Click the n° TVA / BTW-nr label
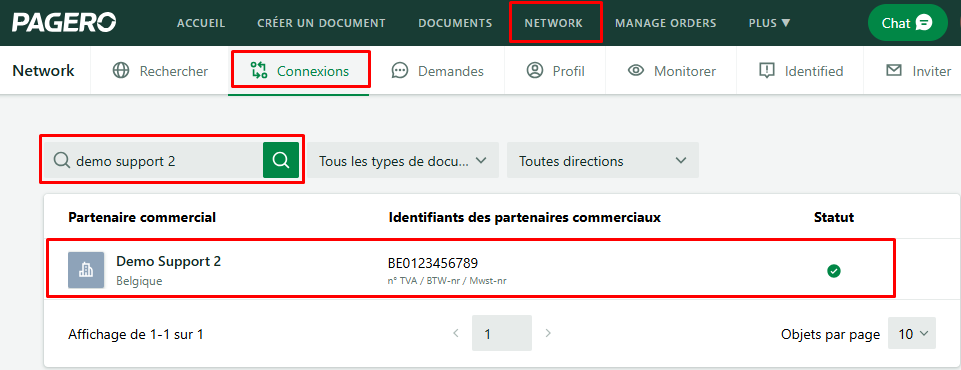The width and height of the screenshot is (961, 370). (447, 281)
